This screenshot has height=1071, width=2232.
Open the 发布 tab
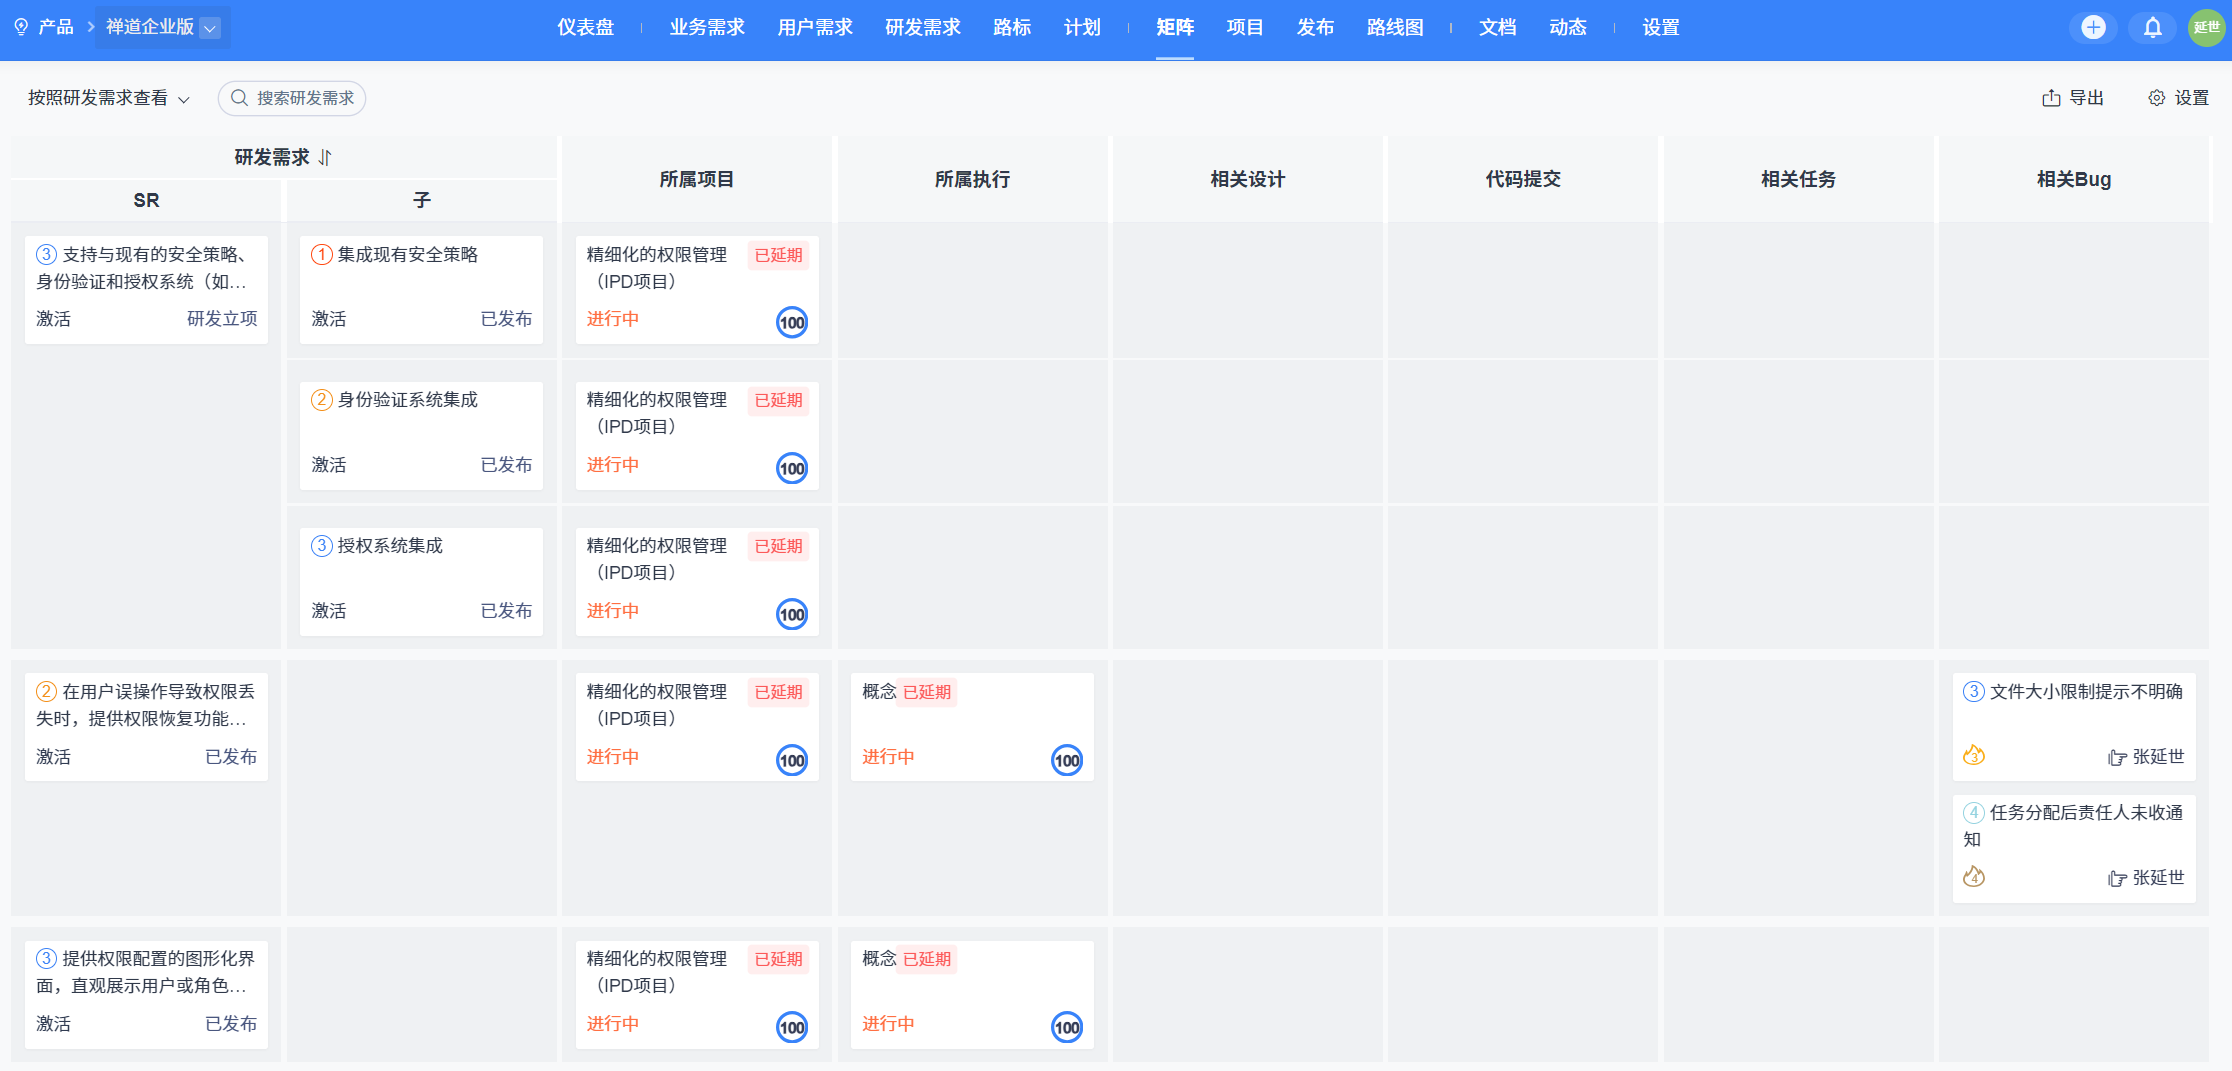pyautogui.click(x=1315, y=28)
